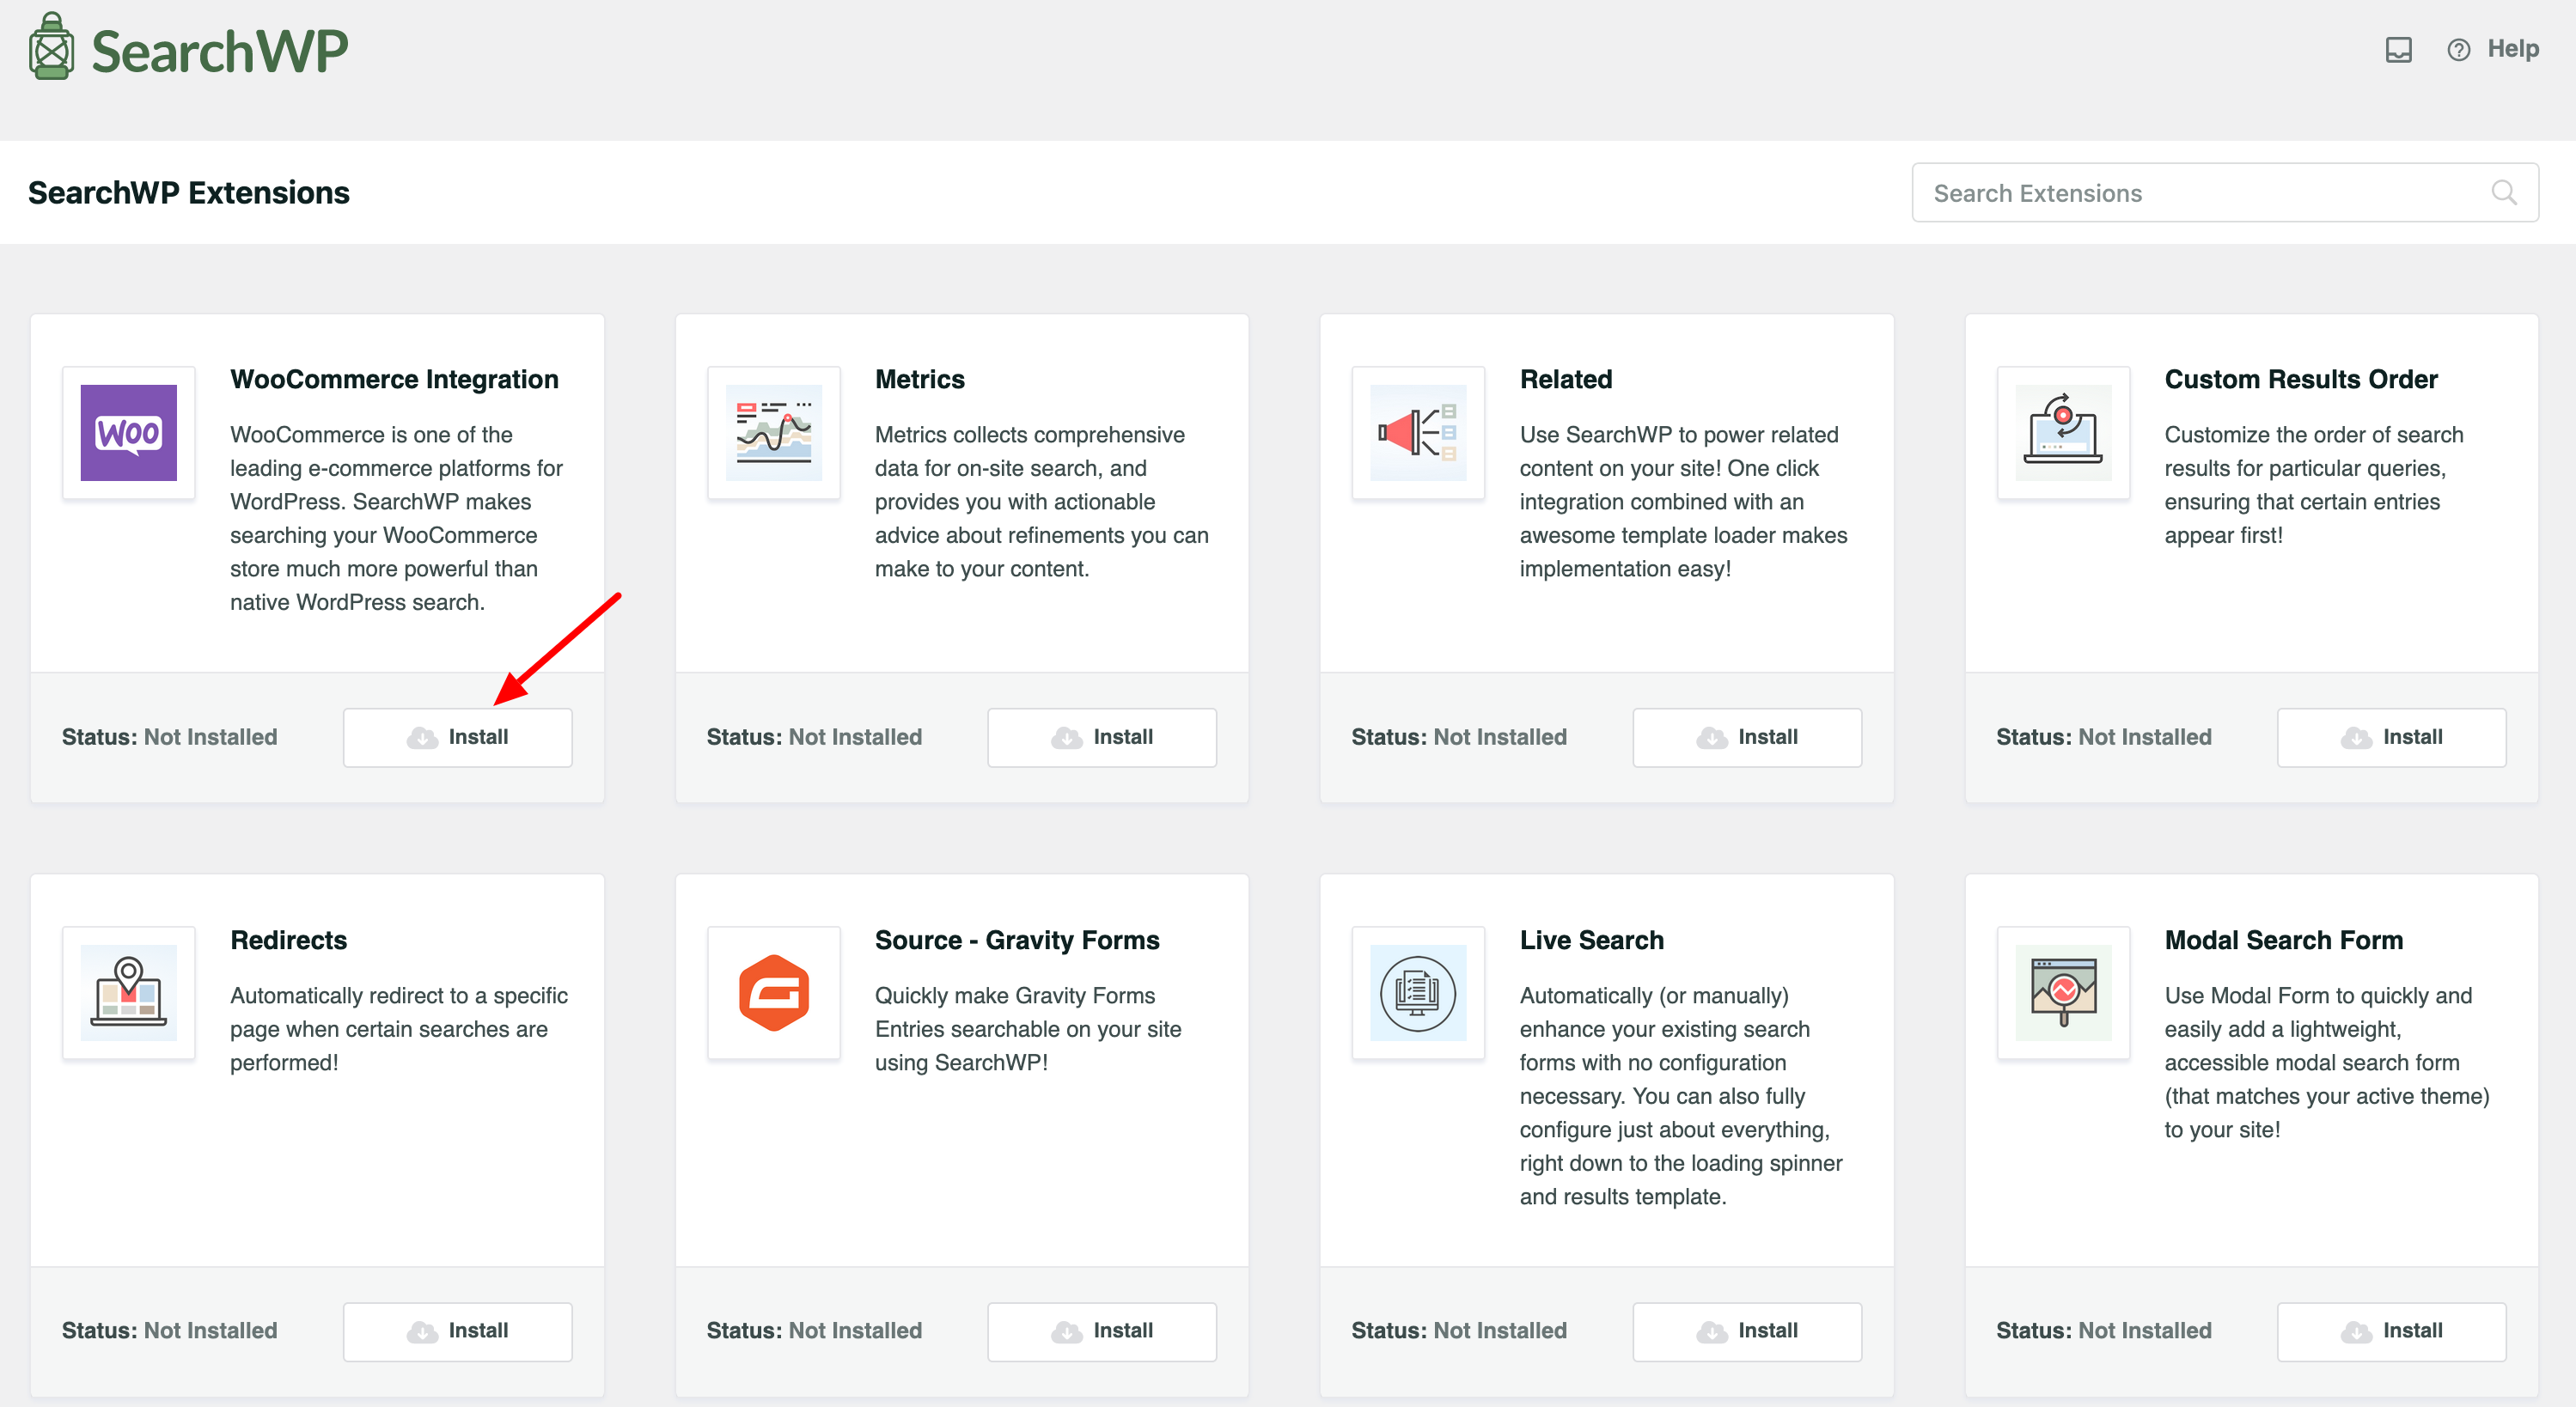The height and width of the screenshot is (1407, 2576).
Task: Install the Modal Search Form extension
Action: (x=2391, y=1331)
